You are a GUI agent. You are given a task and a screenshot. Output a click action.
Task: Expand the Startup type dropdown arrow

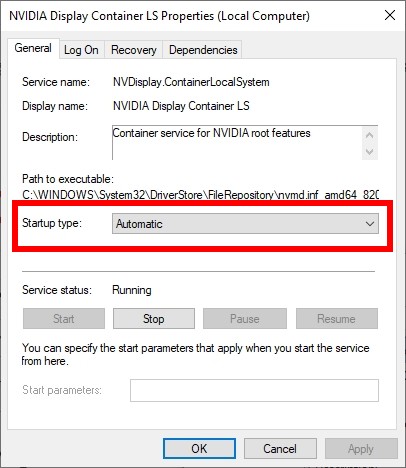coord(370,224)
